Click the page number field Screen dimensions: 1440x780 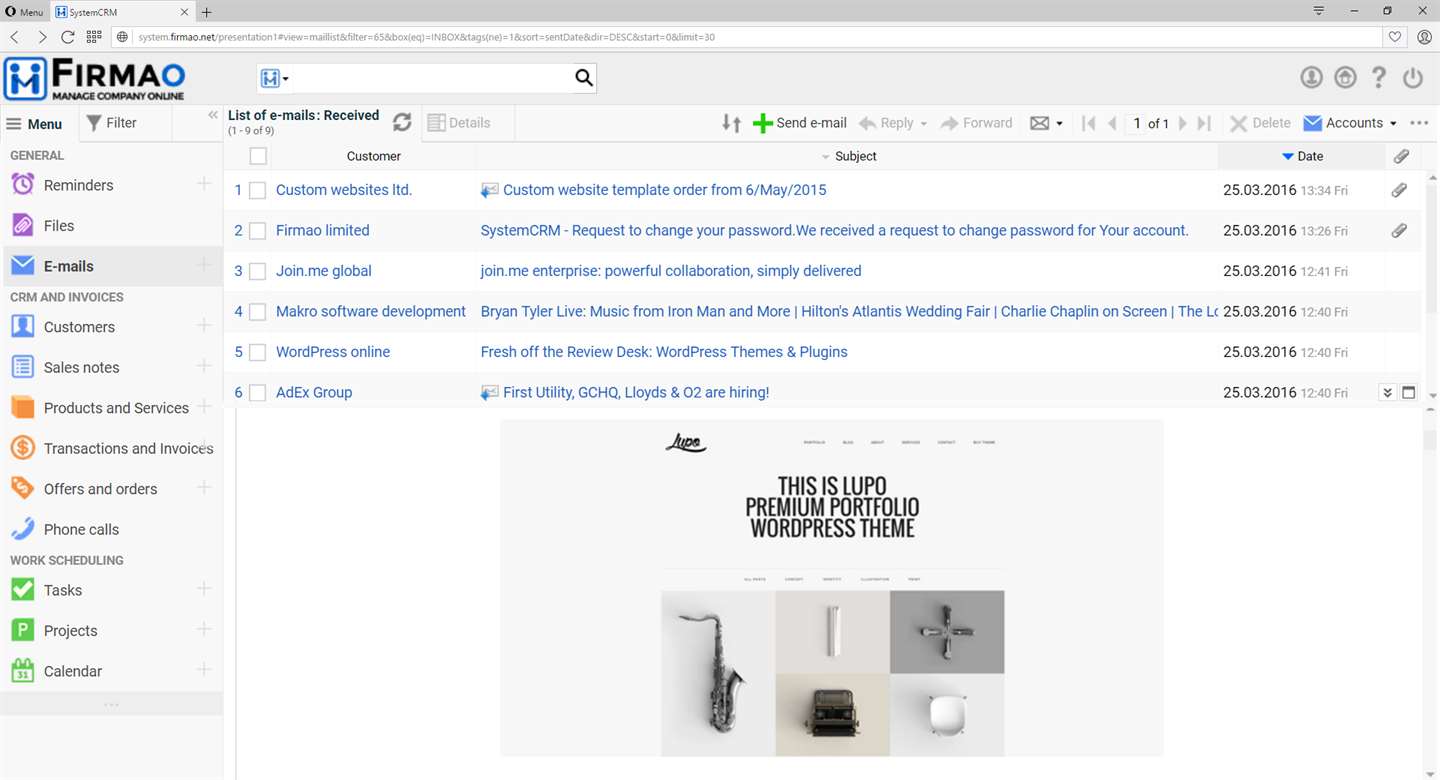click(x=1137, y=123)
